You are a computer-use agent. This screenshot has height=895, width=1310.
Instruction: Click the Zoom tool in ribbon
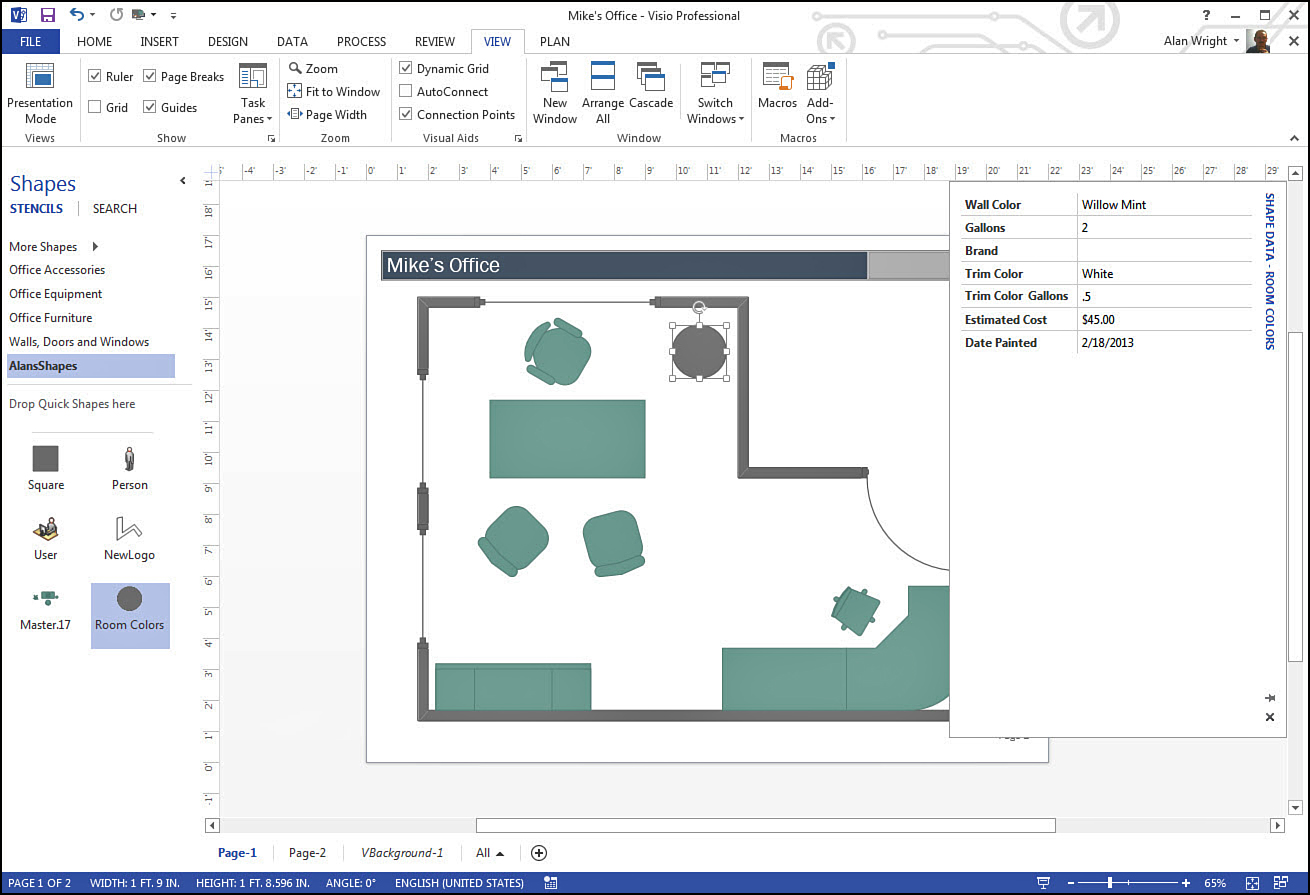tap(314, 68)
